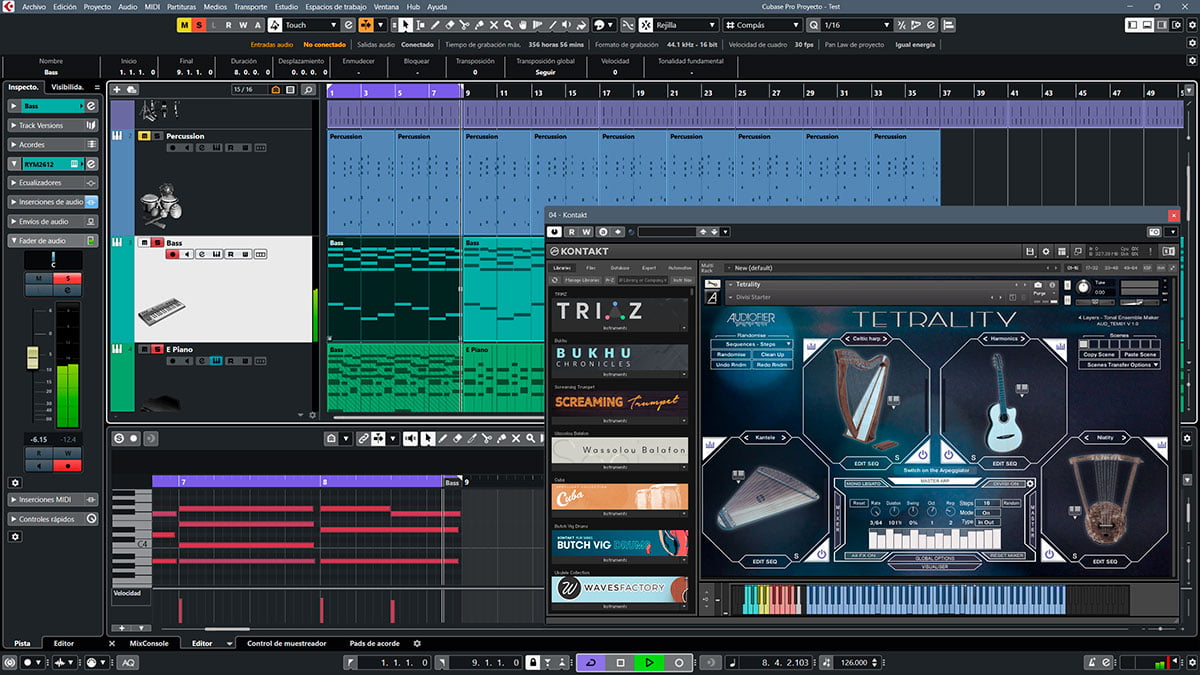This screenshot has width=1200, height=675.
Task: Close the lower zone with the X icon
Action: pos(111,643)
